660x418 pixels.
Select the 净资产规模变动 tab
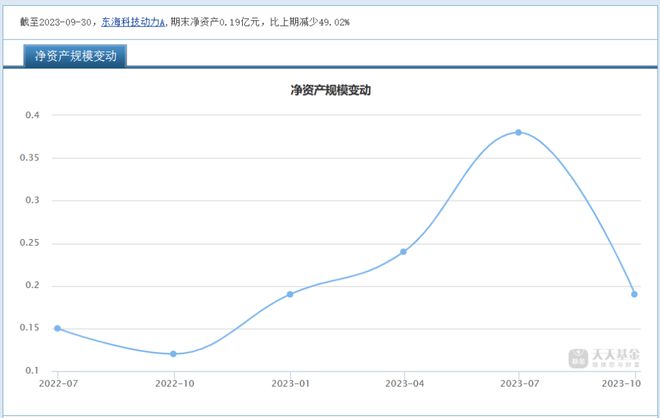76,56
